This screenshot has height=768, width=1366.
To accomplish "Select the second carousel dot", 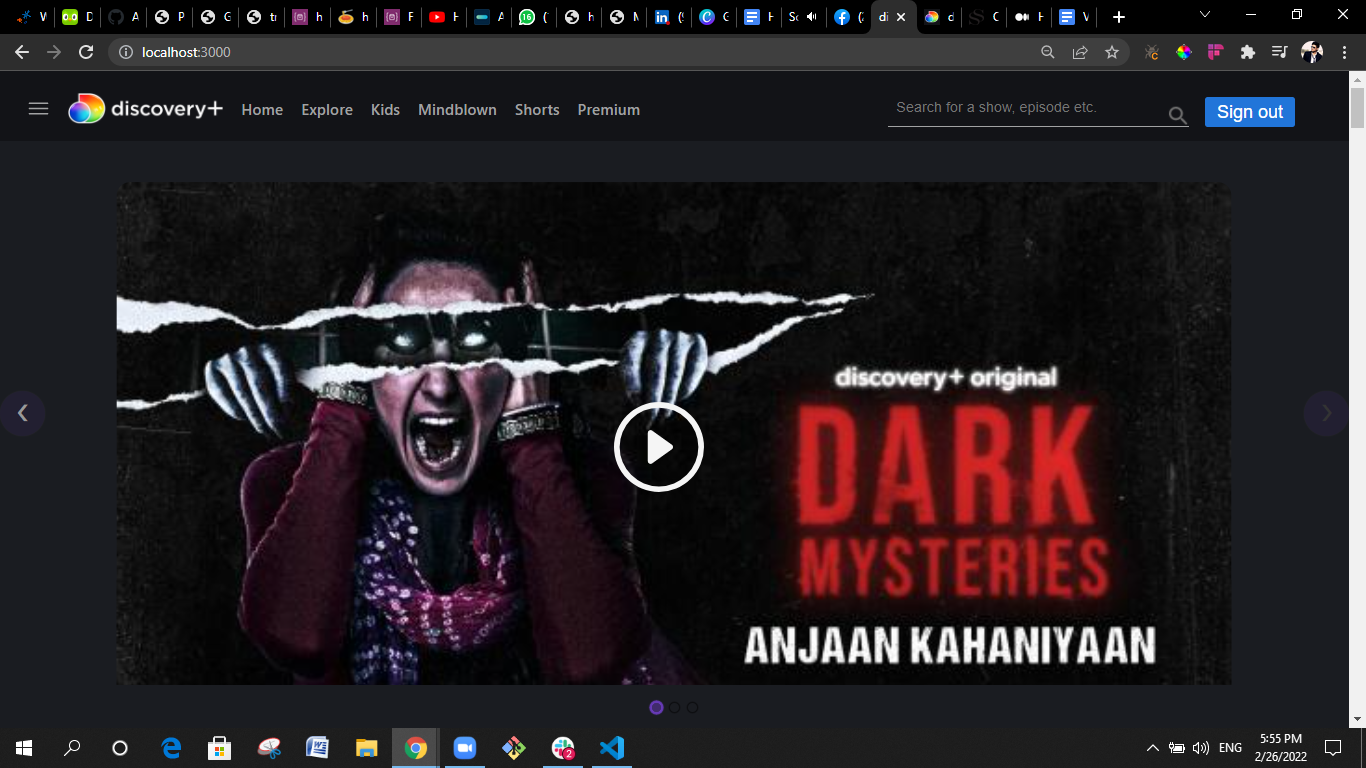I will coord(674,707).
